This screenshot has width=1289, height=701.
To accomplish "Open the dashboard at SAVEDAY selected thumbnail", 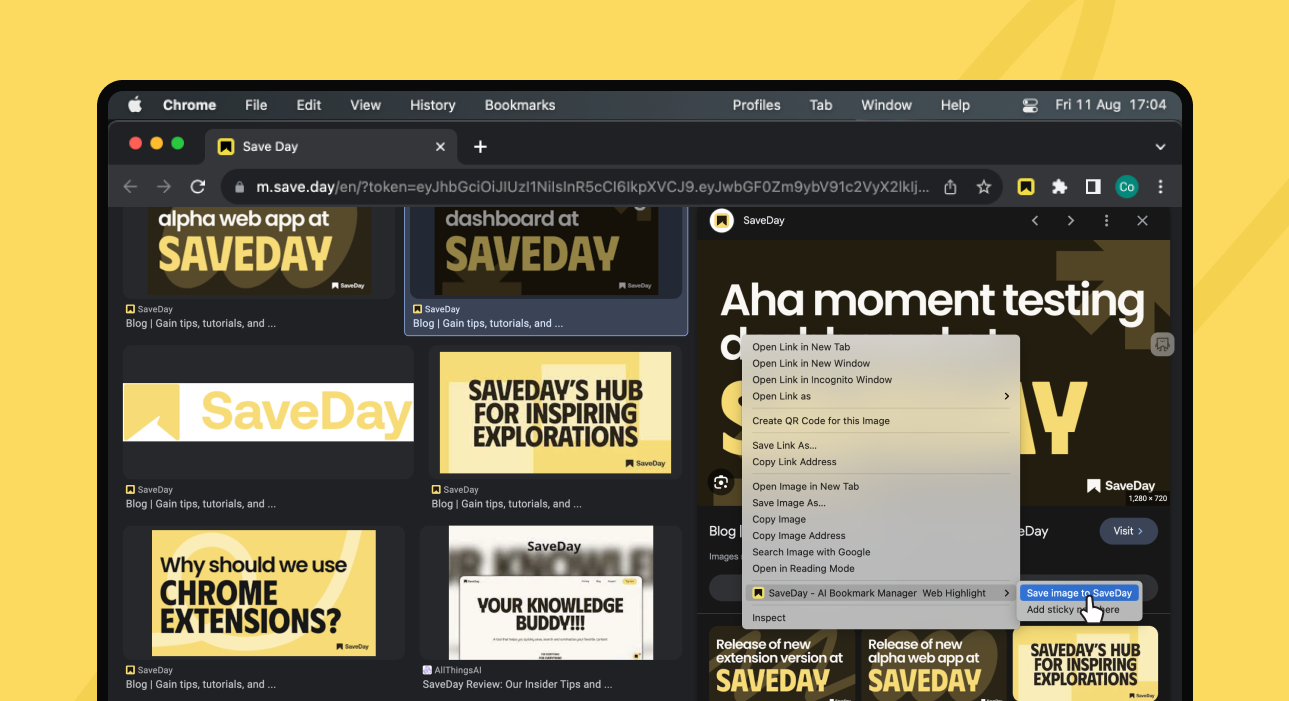I will tap(546, 253).
